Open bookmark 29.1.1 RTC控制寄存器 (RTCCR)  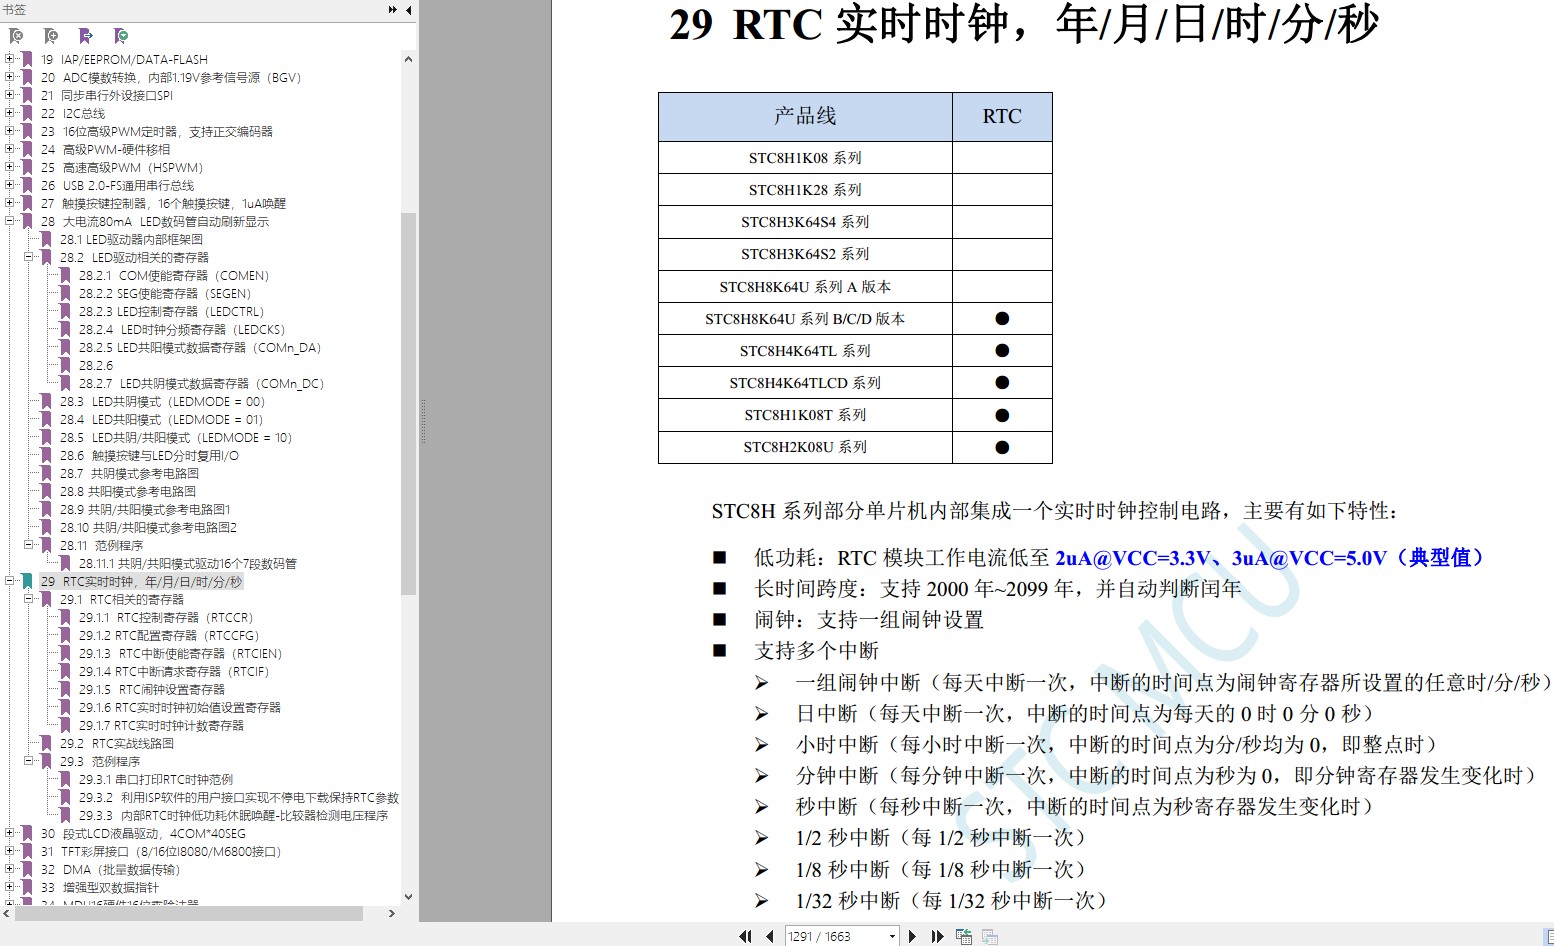(166, 617)
